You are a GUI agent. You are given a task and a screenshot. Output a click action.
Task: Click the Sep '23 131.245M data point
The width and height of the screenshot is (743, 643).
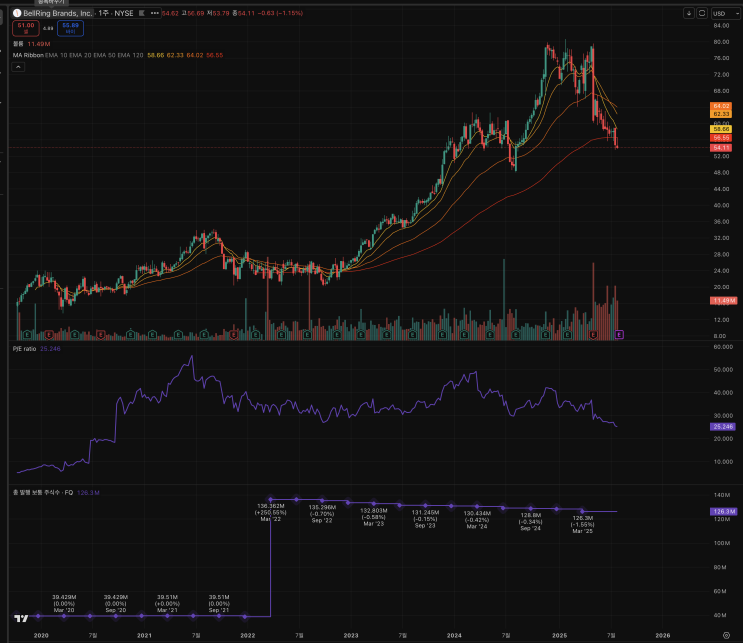(x=425, y=506)
